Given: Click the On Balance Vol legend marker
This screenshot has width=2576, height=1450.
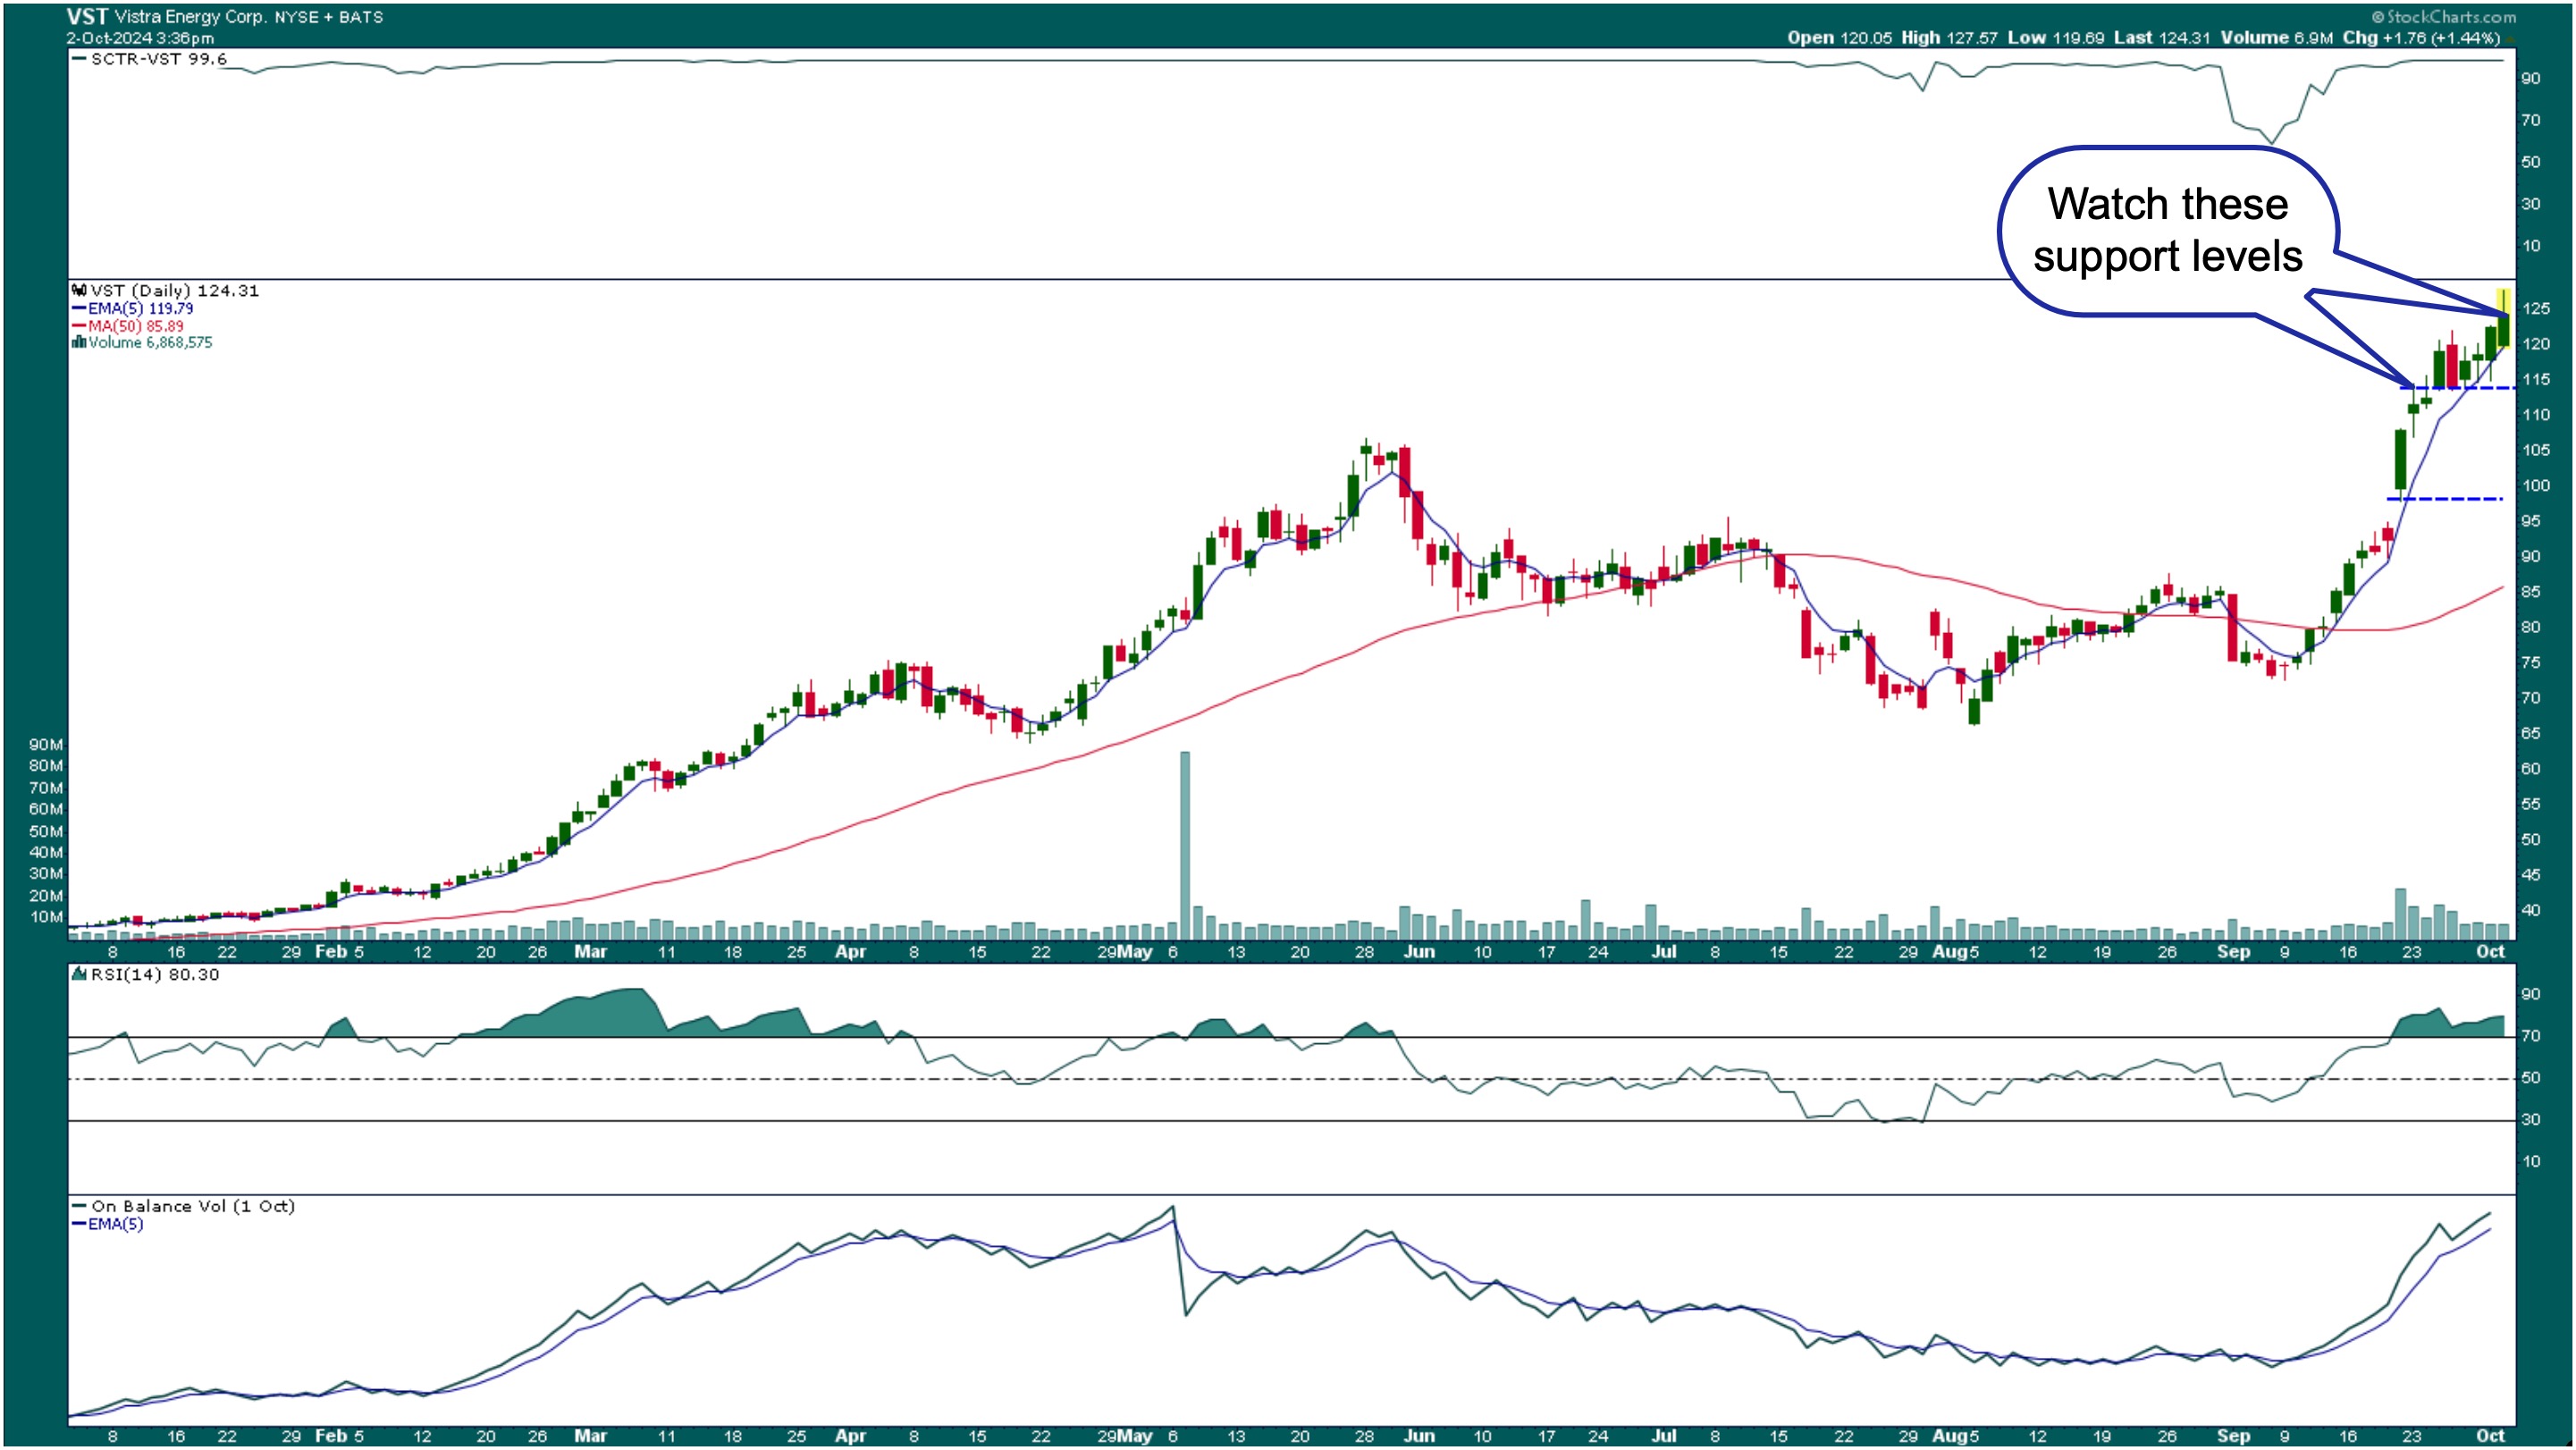Looking at the screenshot, I should tap(78, 1206).
